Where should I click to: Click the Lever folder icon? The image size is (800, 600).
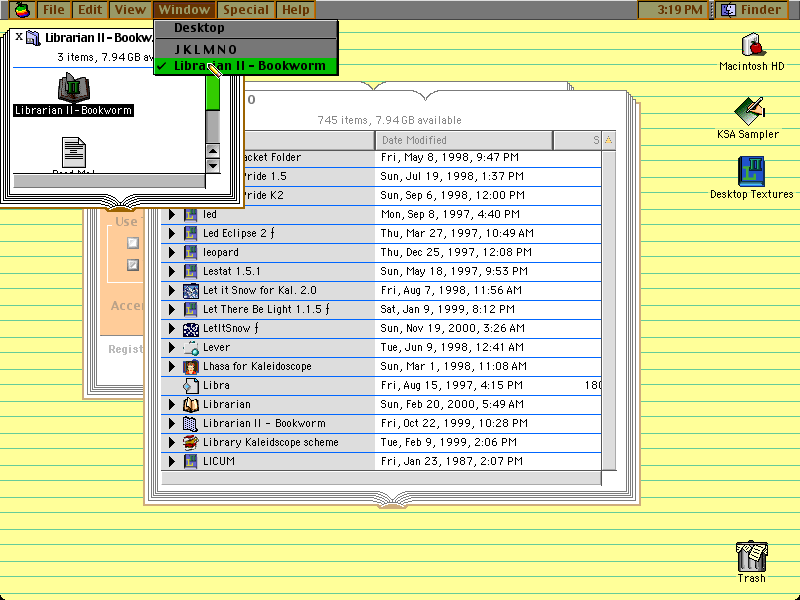click(190, 347)
